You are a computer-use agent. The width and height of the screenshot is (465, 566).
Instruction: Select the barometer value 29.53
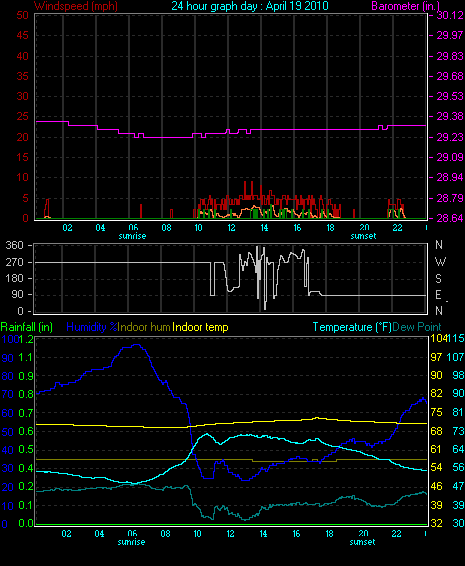point(450,96)
